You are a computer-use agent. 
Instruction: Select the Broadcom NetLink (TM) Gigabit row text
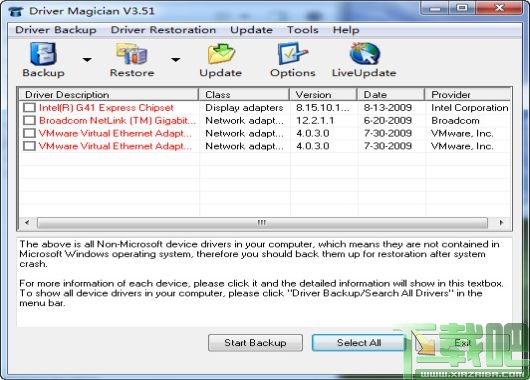click(x=117, y=121)
